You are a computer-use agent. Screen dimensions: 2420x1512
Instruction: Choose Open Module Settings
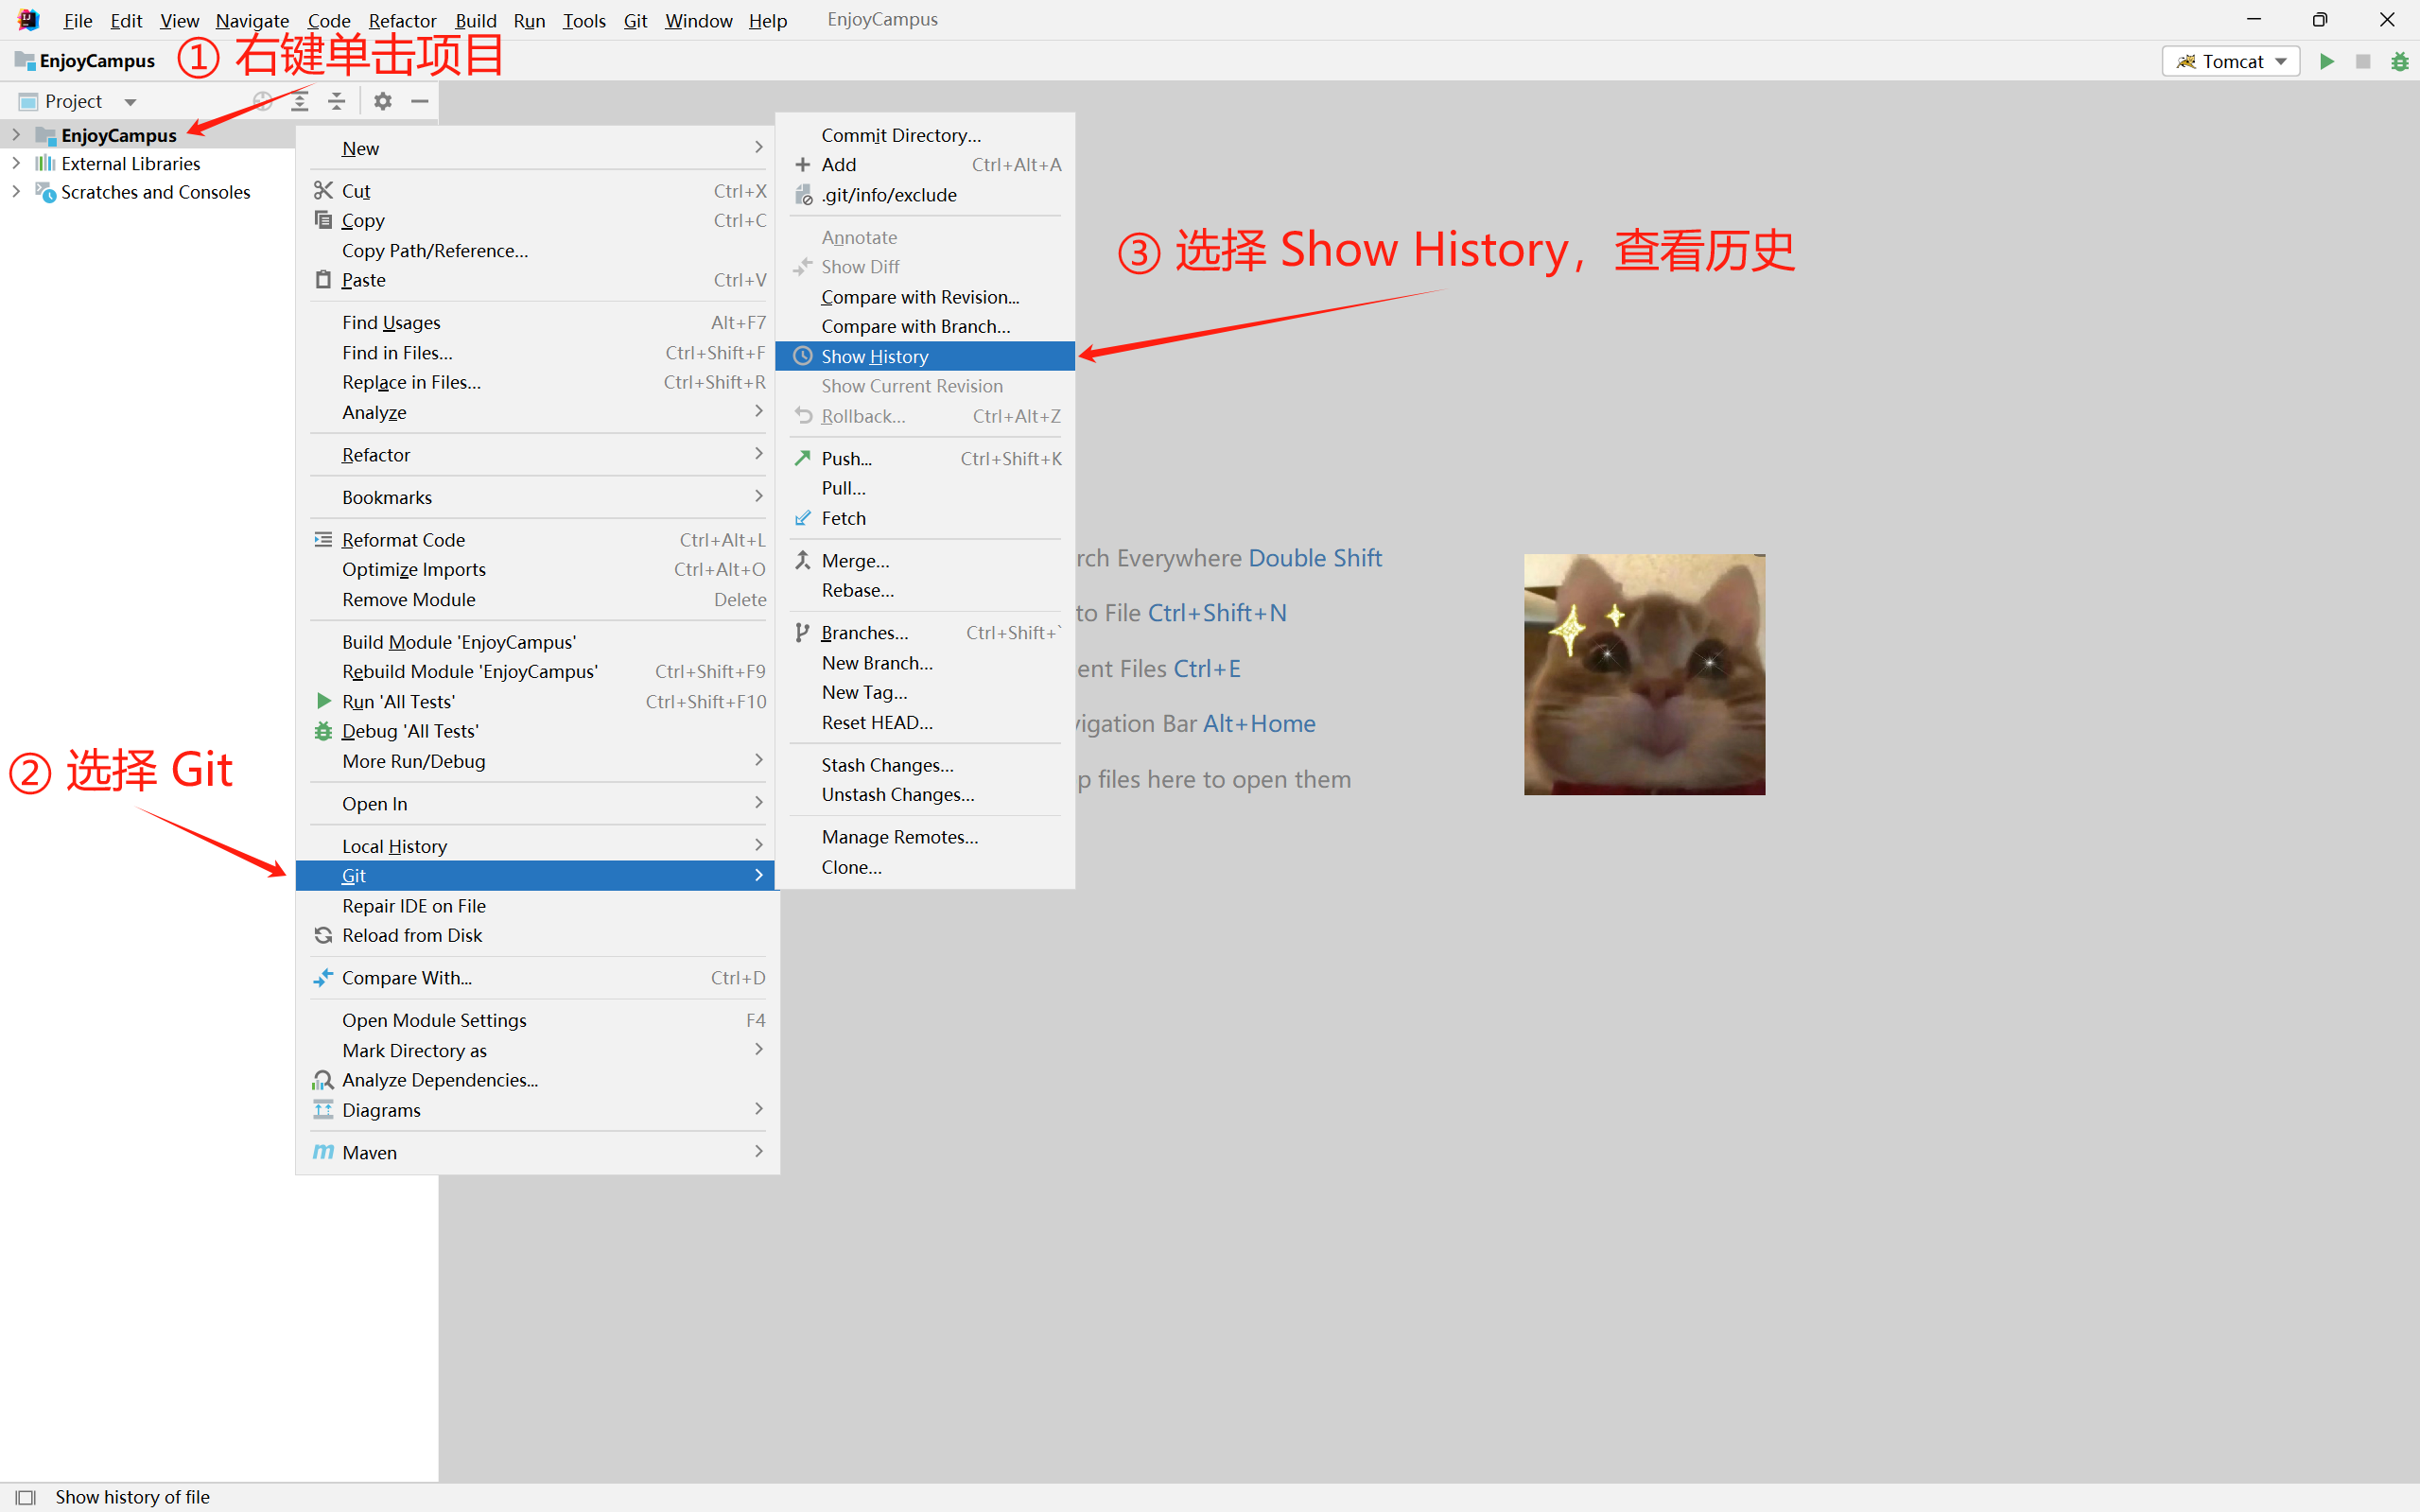(538, 1020)
